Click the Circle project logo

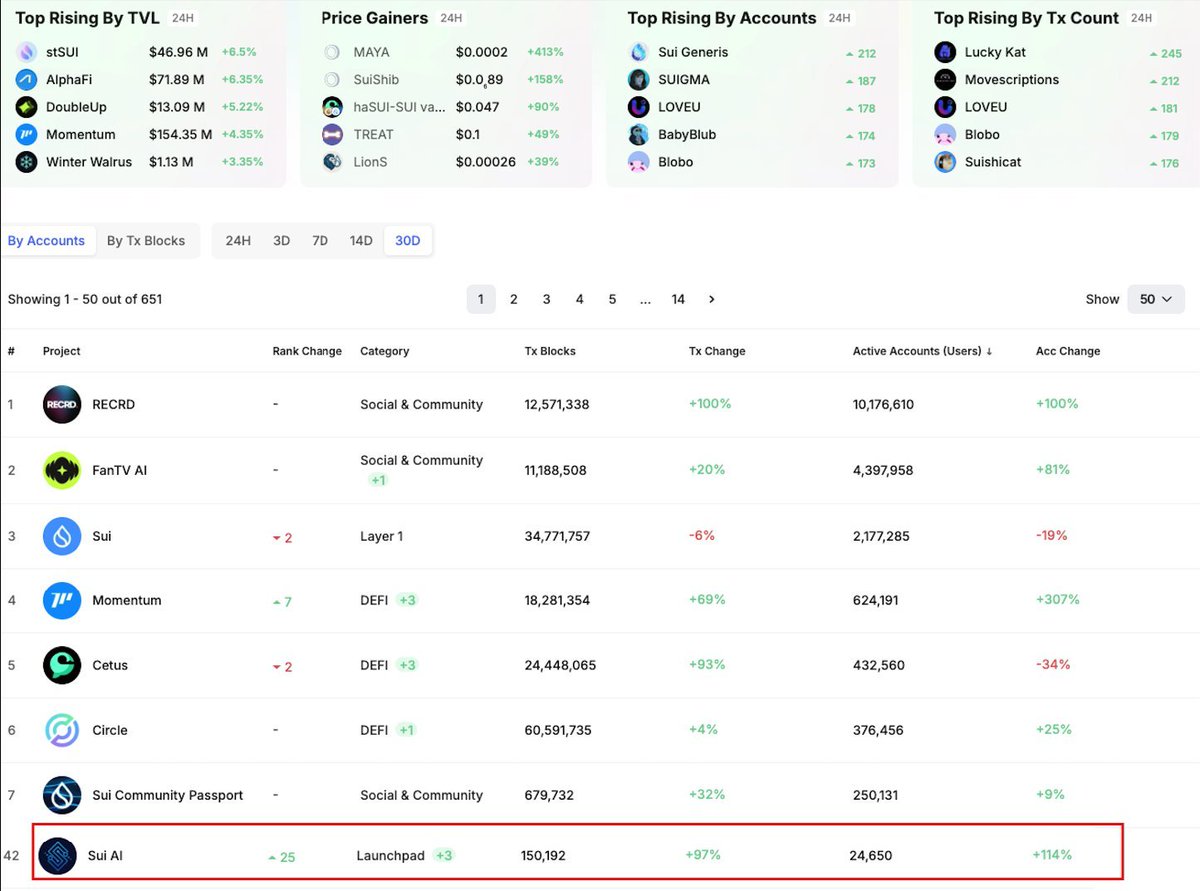(62, 730)
